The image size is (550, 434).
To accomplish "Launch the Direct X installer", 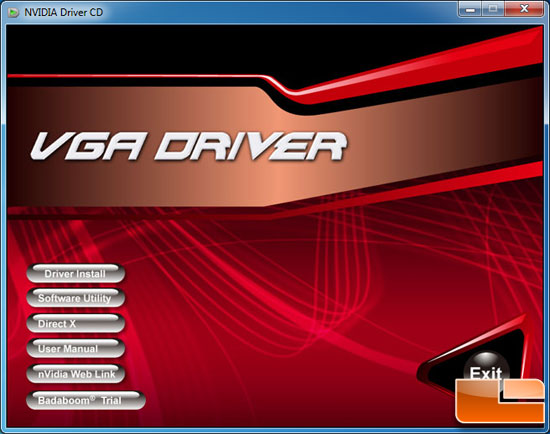I will pos(75,323).
